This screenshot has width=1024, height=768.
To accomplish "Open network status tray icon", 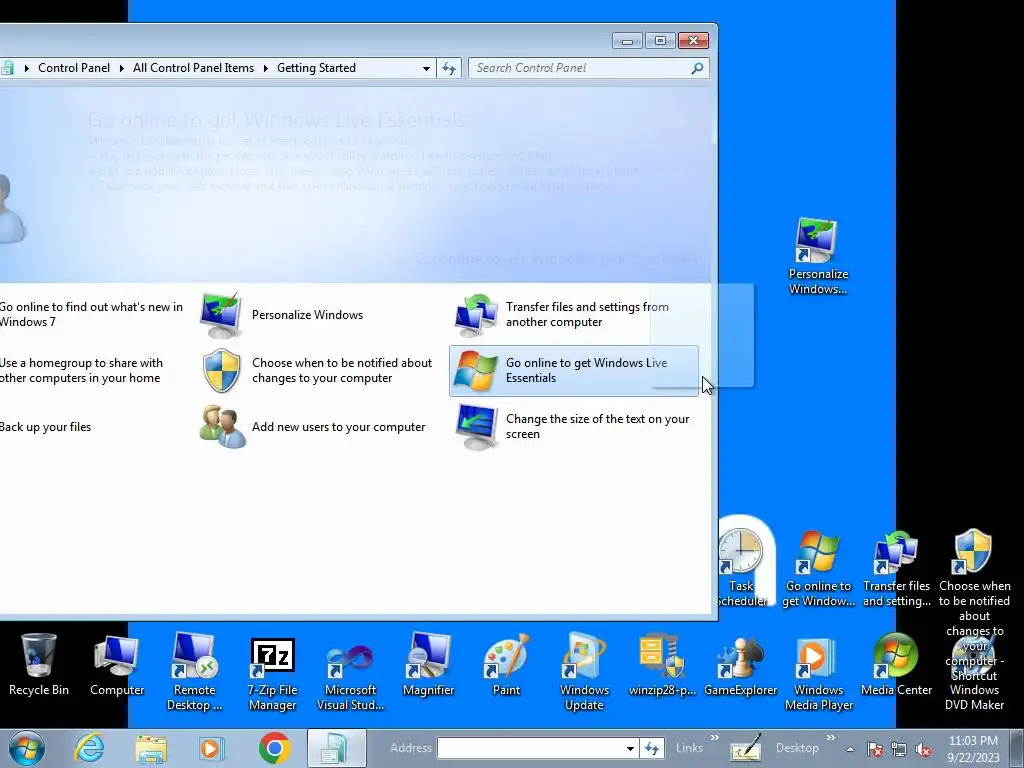I will (x=899, y=749).
